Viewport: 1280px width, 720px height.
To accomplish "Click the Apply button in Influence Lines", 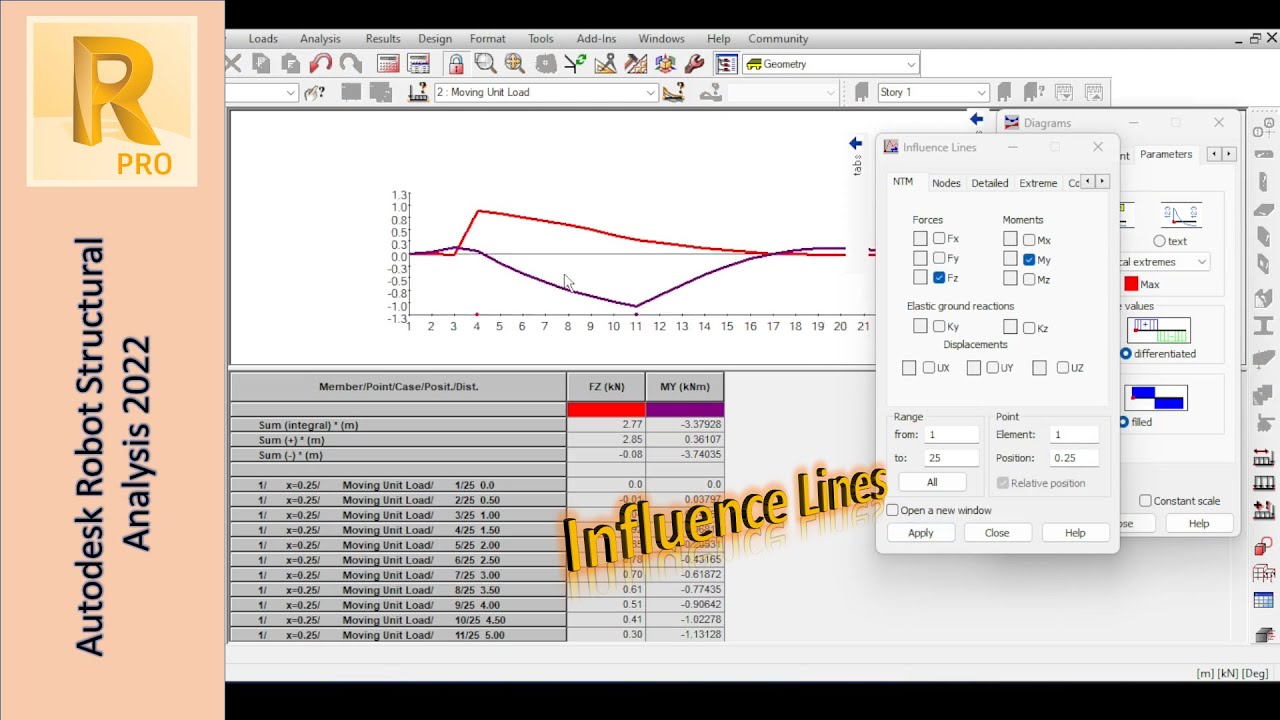I will click(921, 533).
